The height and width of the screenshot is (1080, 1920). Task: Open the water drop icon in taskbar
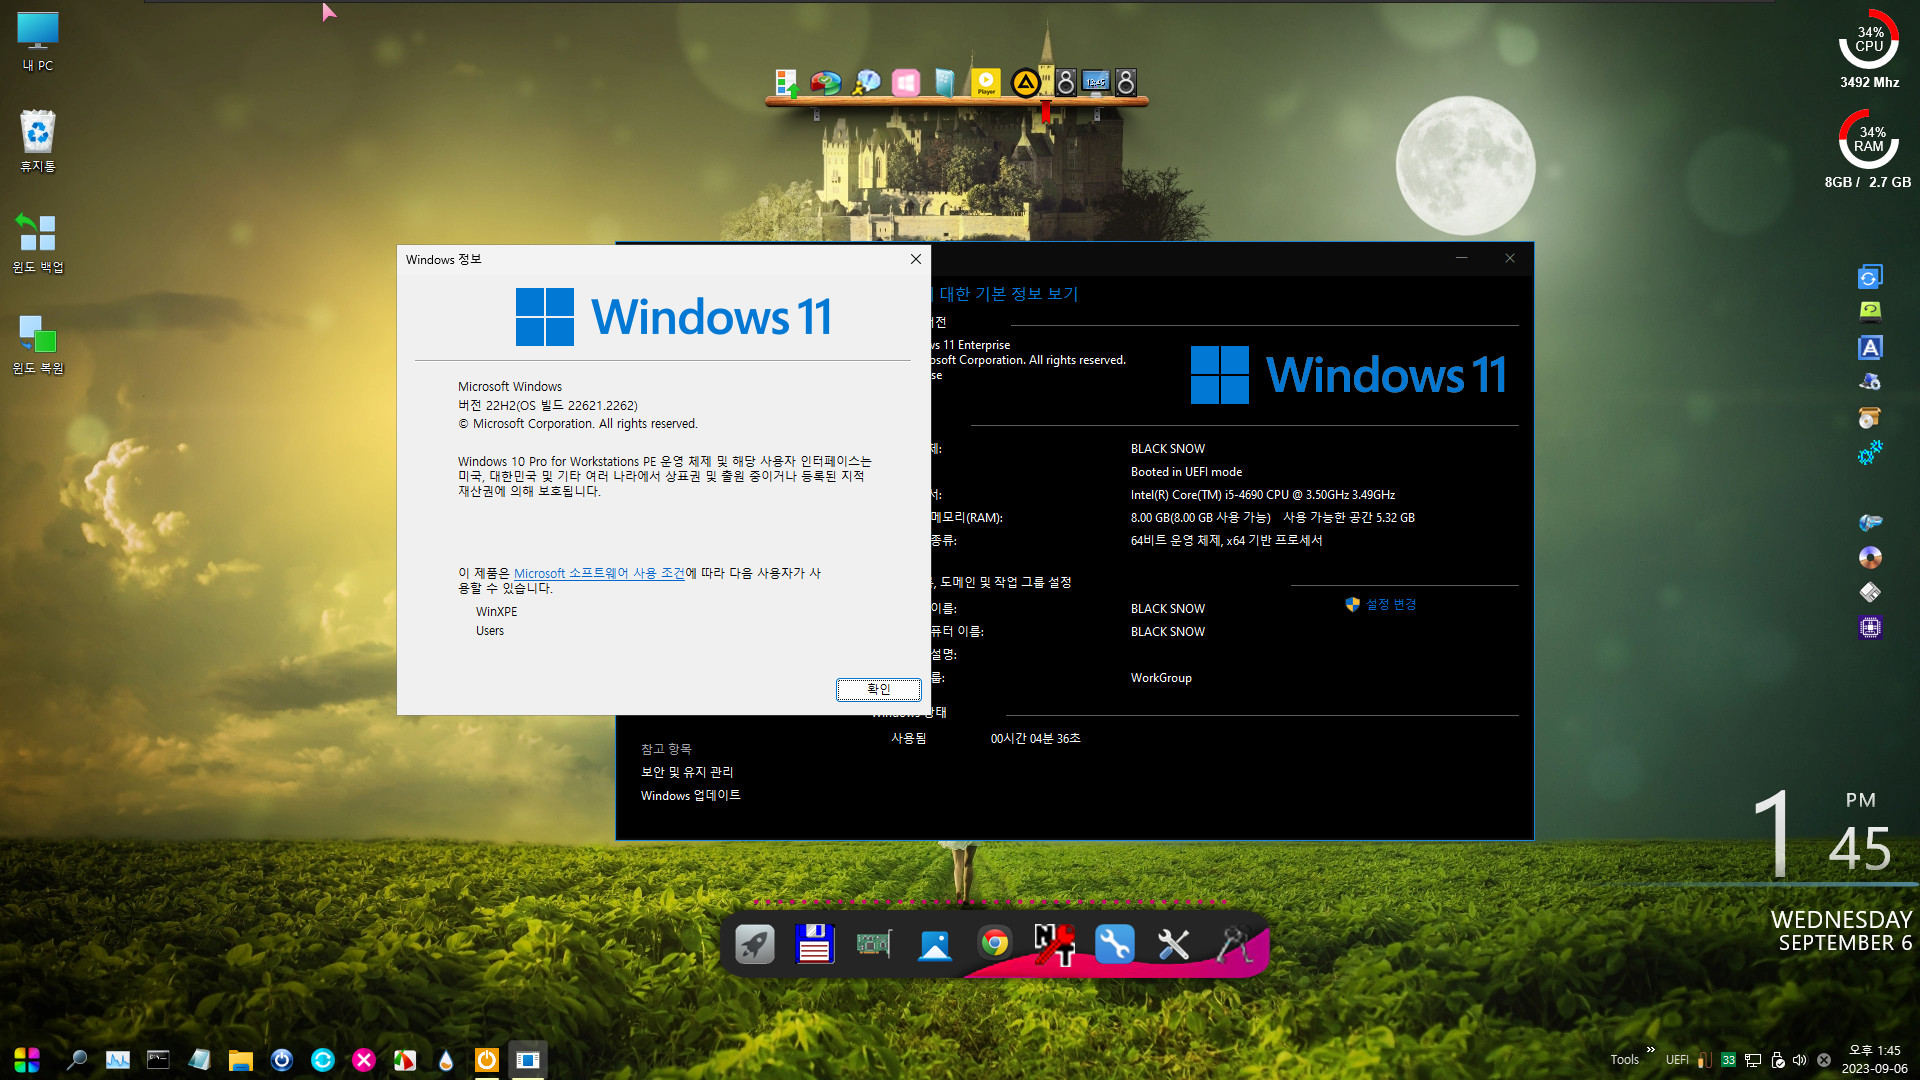pos(446,1059)
